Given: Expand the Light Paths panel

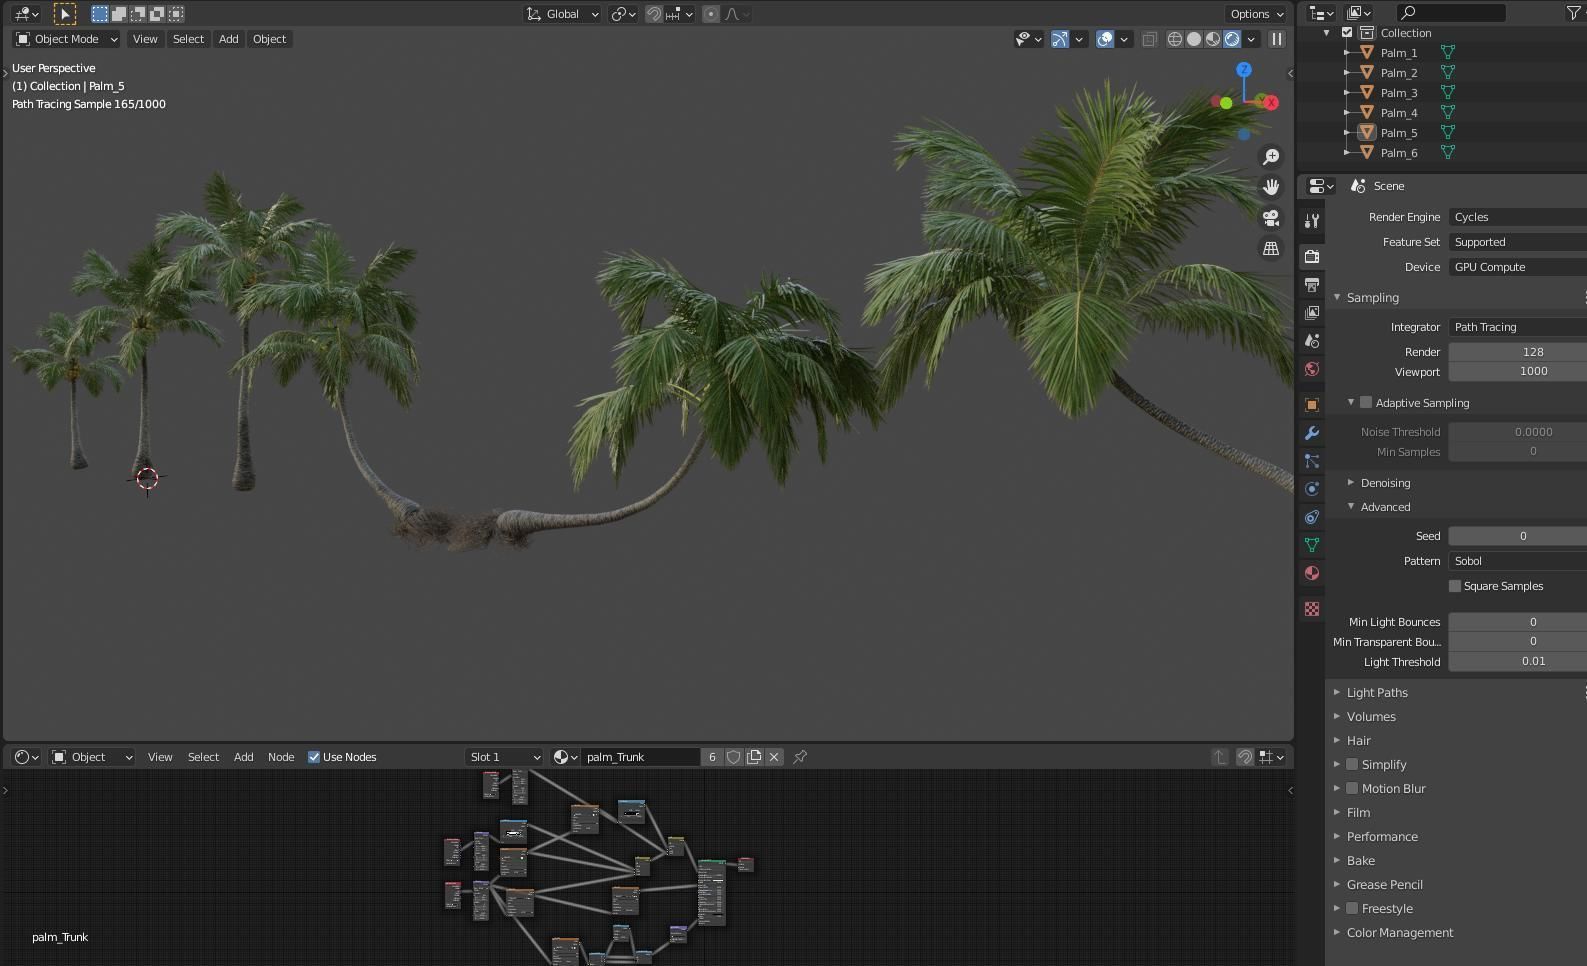Looking at the screenshot, I should 1337,692.
